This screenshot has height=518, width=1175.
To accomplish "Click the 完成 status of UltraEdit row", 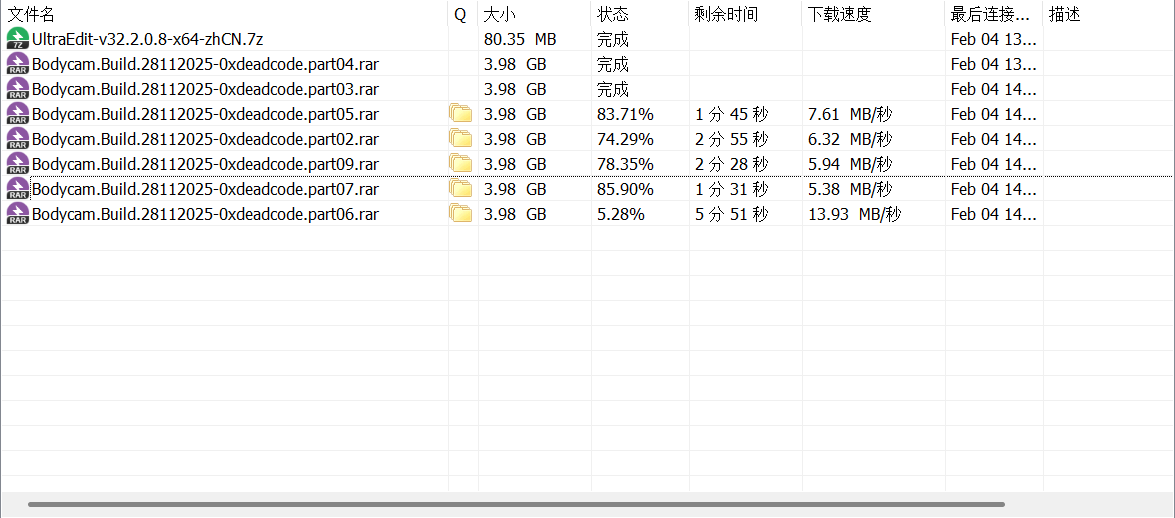I will pos(613,39).
